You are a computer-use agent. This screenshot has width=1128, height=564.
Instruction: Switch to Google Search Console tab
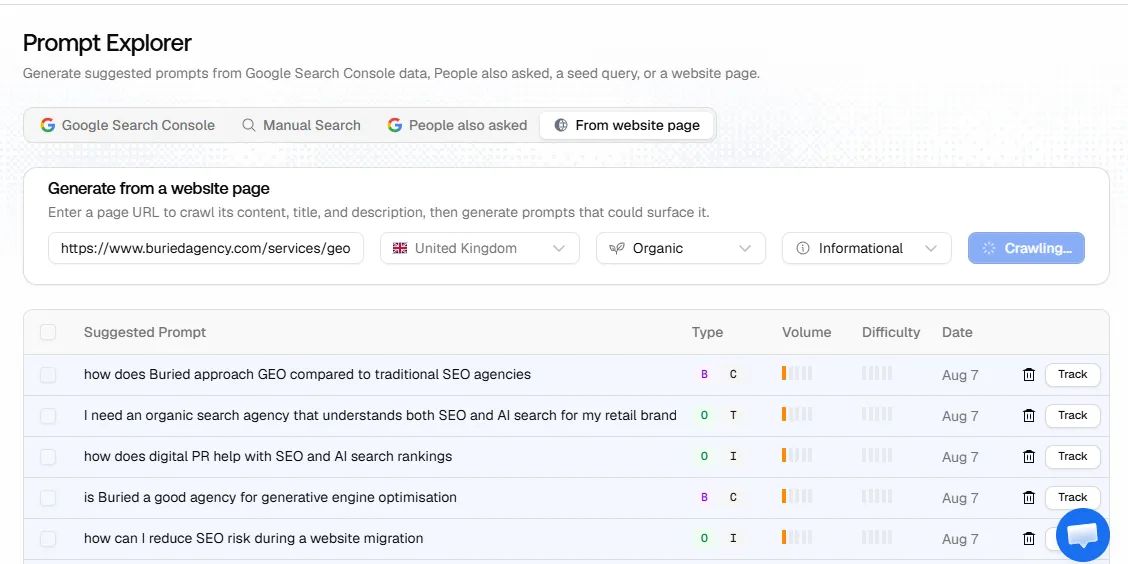(x=127, y=125)
